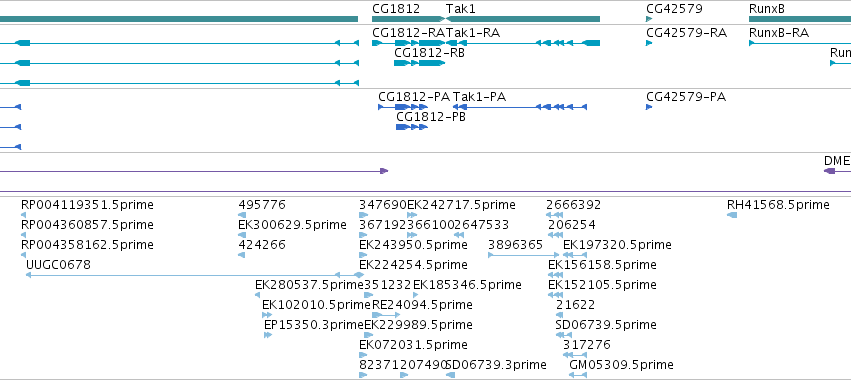This screenshot has height=380, width=851.
Task: Click the Tak1-PA coding sequence line
Action: tap(520, 107)
